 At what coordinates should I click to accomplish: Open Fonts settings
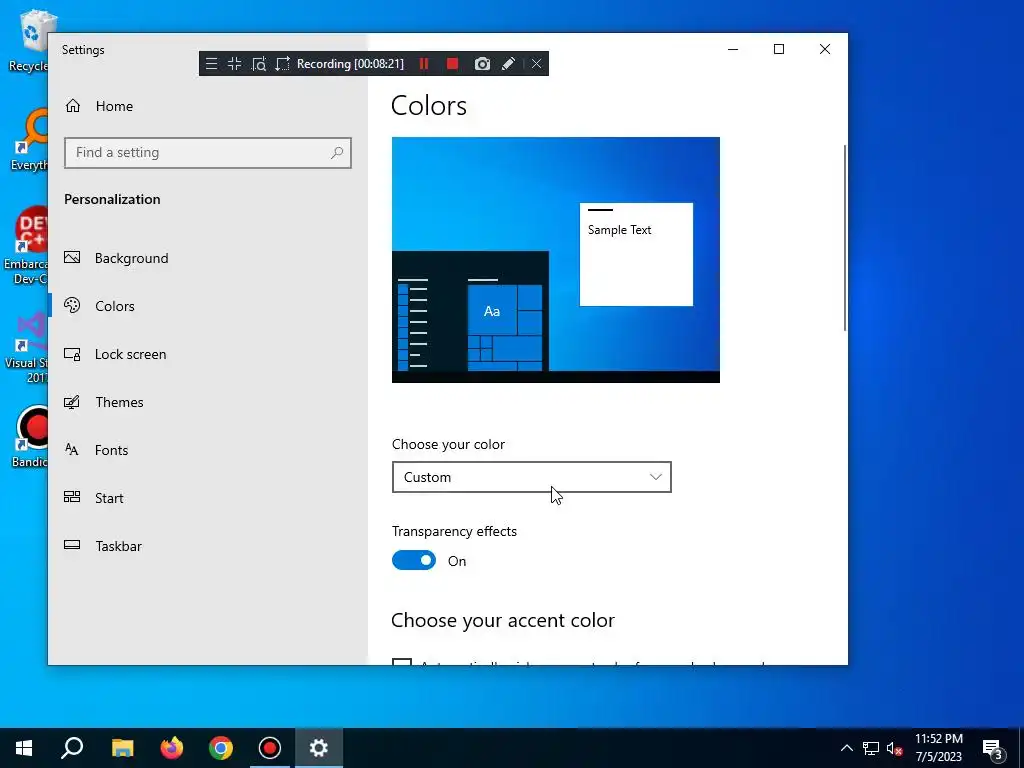pyautogui.click(x=208, y=450)
